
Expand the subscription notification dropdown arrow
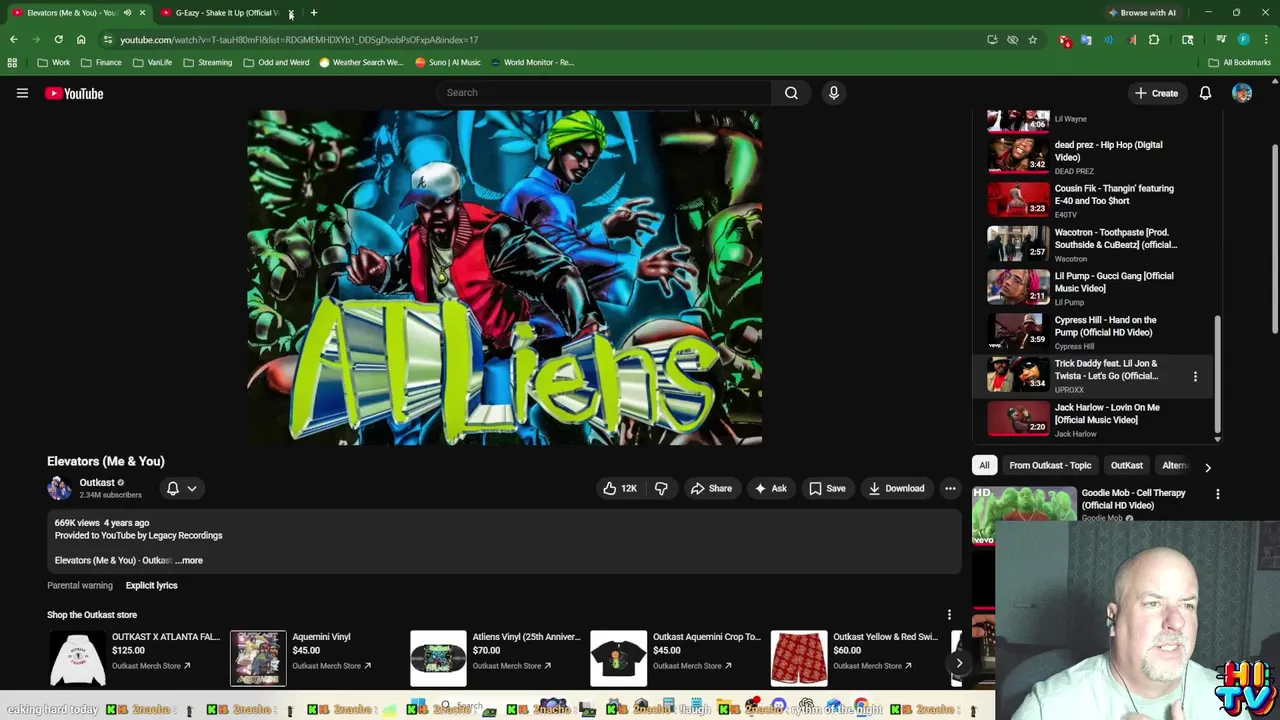192,488
